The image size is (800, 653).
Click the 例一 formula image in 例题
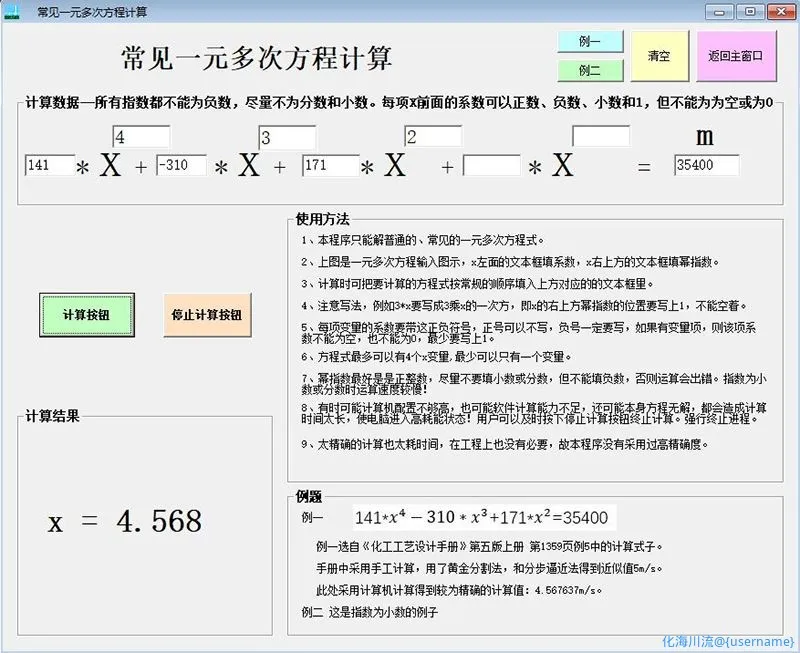[484, 517]
